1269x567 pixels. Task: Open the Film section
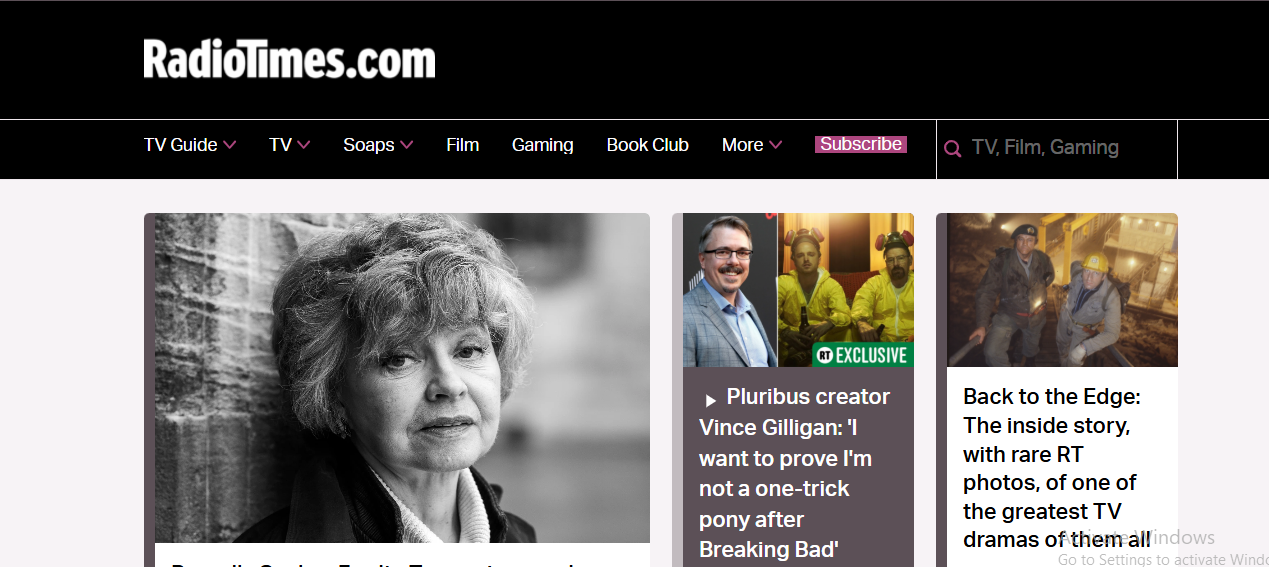pyautogui.click(x=463, y=145)
